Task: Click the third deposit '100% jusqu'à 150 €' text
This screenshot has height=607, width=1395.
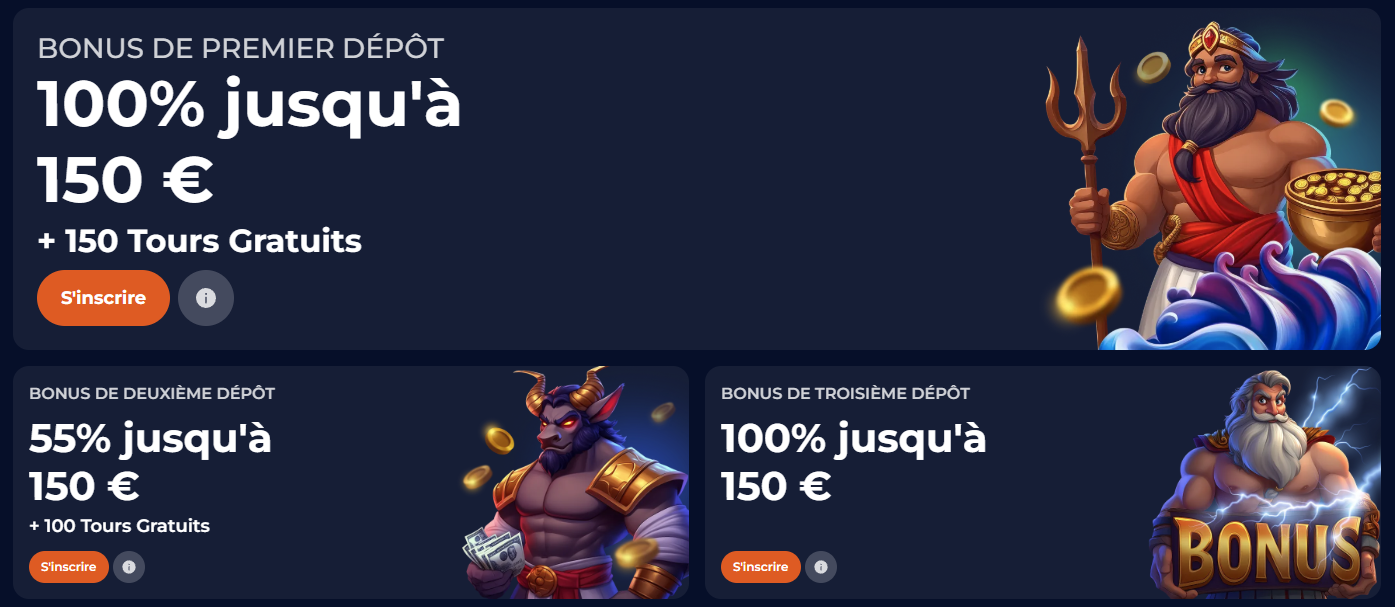Action: (x=854, y=462)
